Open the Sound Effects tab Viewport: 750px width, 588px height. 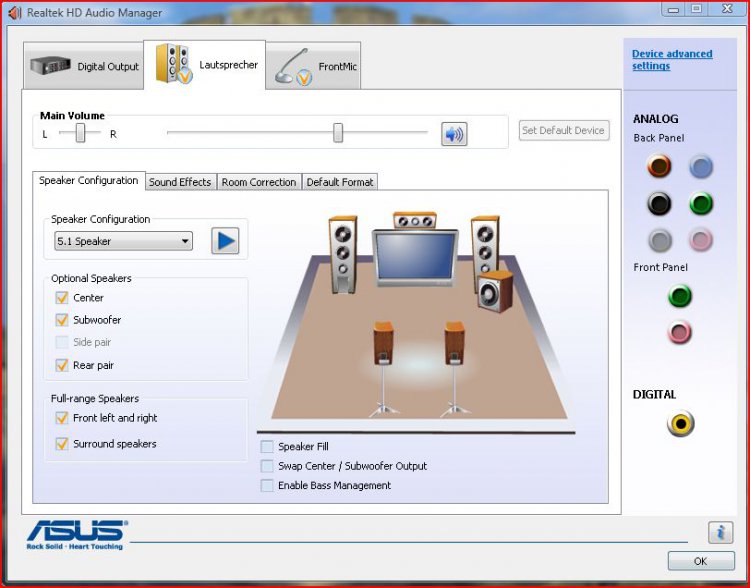coord(180,182)
